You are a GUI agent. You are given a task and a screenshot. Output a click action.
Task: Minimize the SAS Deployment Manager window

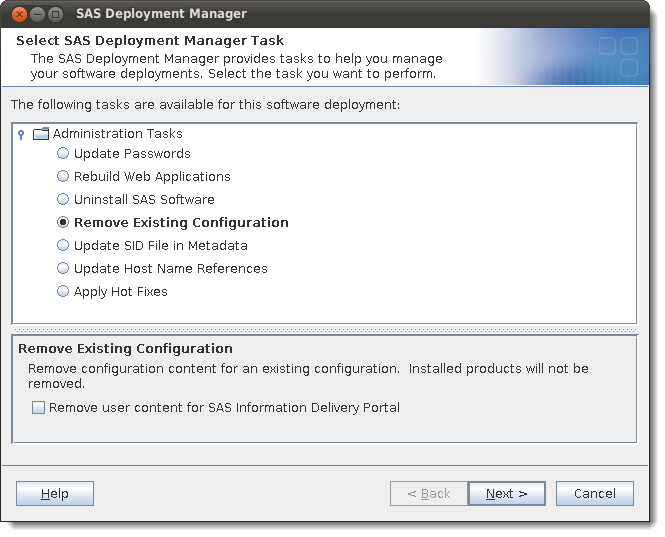(x=37, y=14)
